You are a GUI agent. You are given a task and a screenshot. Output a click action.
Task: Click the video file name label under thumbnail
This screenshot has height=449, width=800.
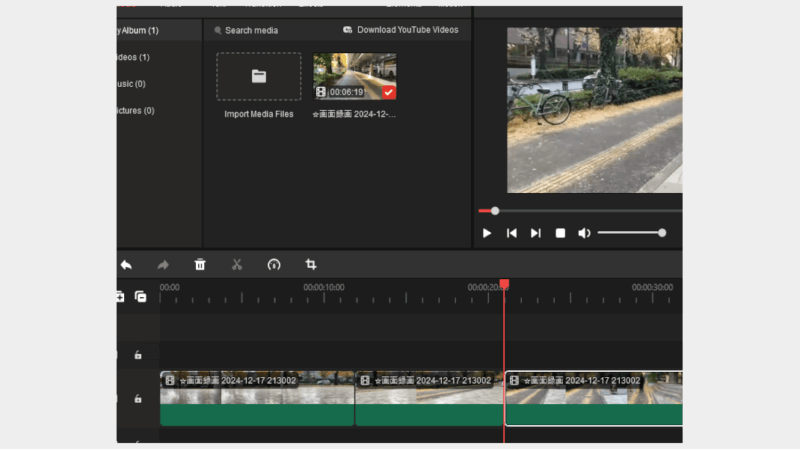[x=354, y=114]
